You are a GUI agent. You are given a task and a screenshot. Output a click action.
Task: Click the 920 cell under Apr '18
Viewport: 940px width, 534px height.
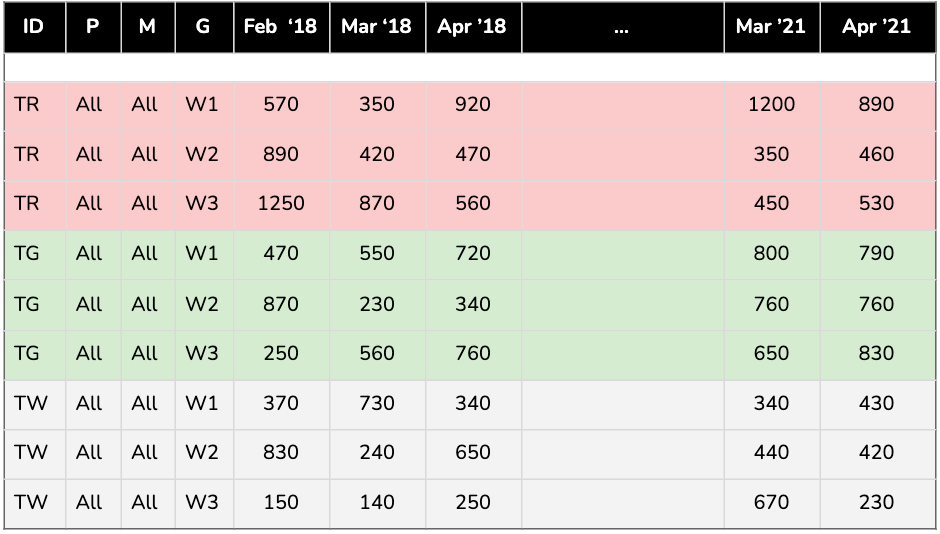[472, 104]
